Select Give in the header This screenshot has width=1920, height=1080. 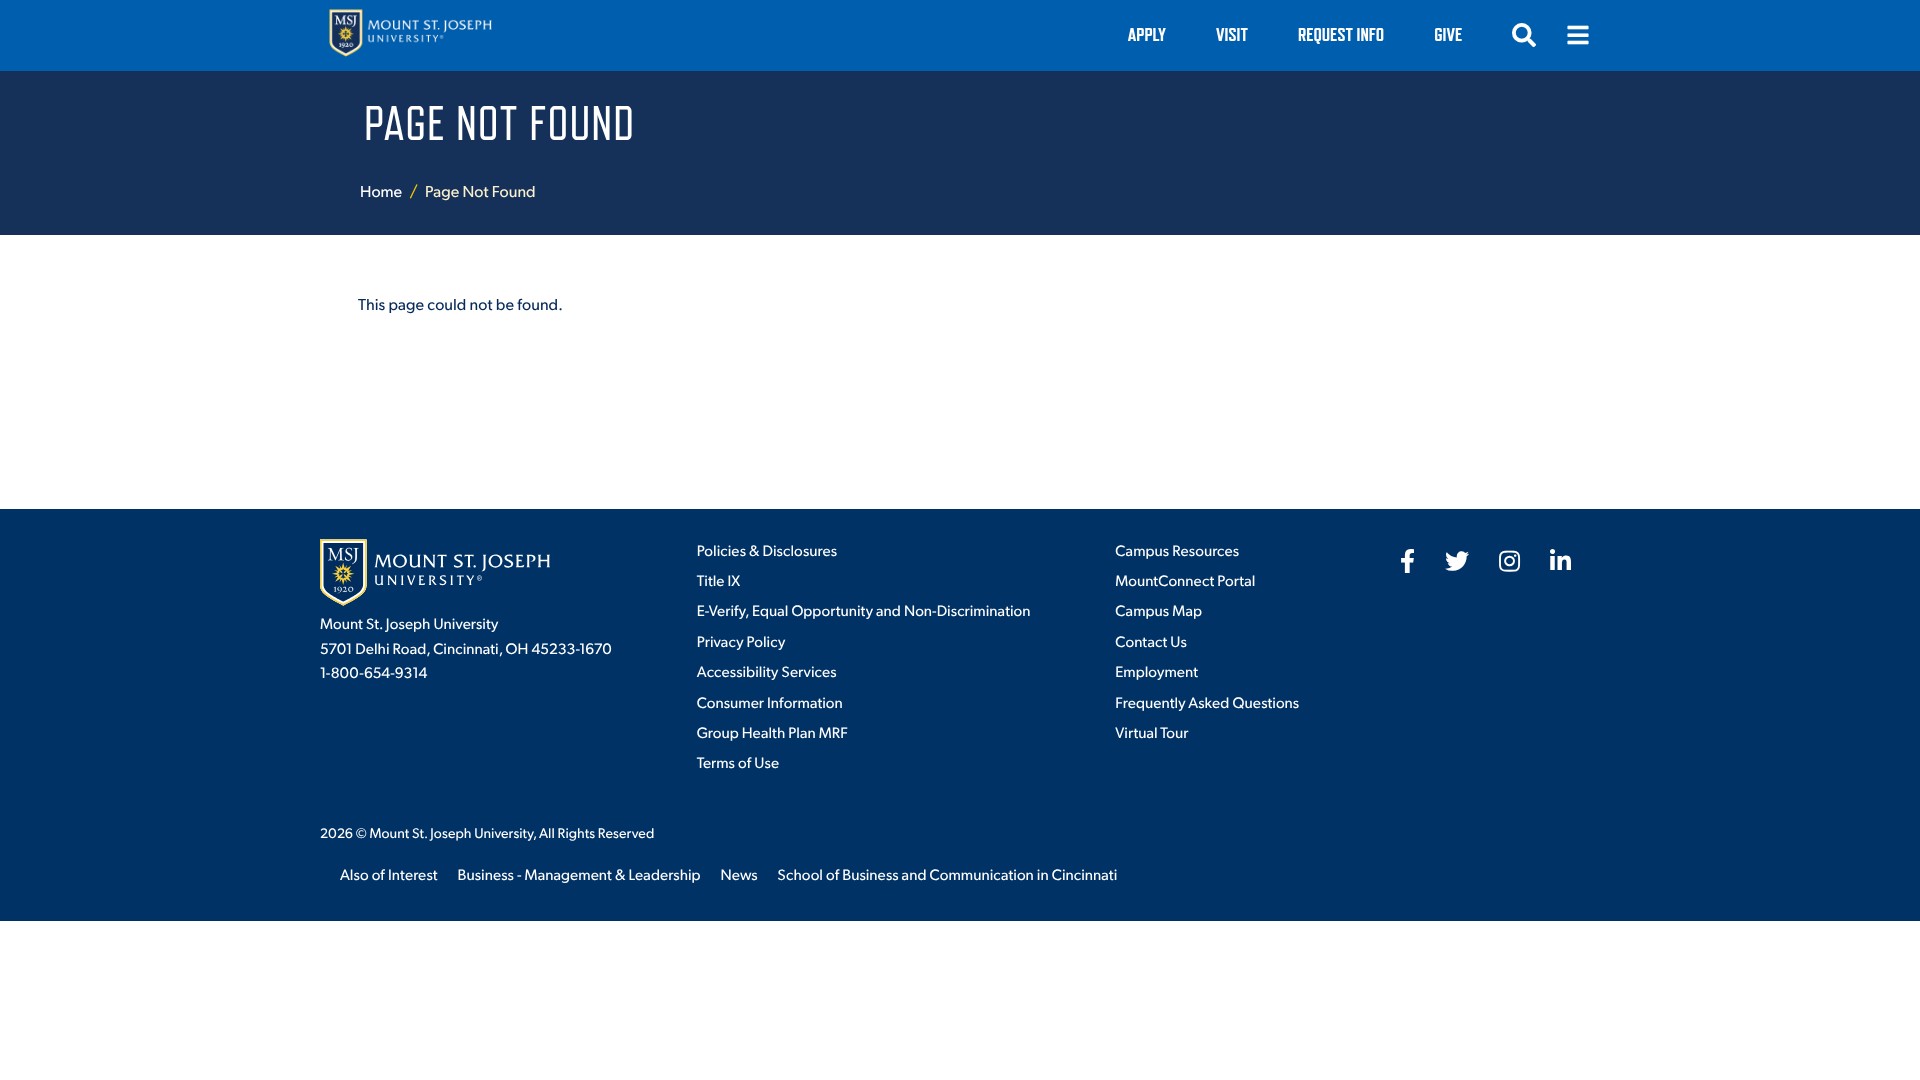[1447, 35]
